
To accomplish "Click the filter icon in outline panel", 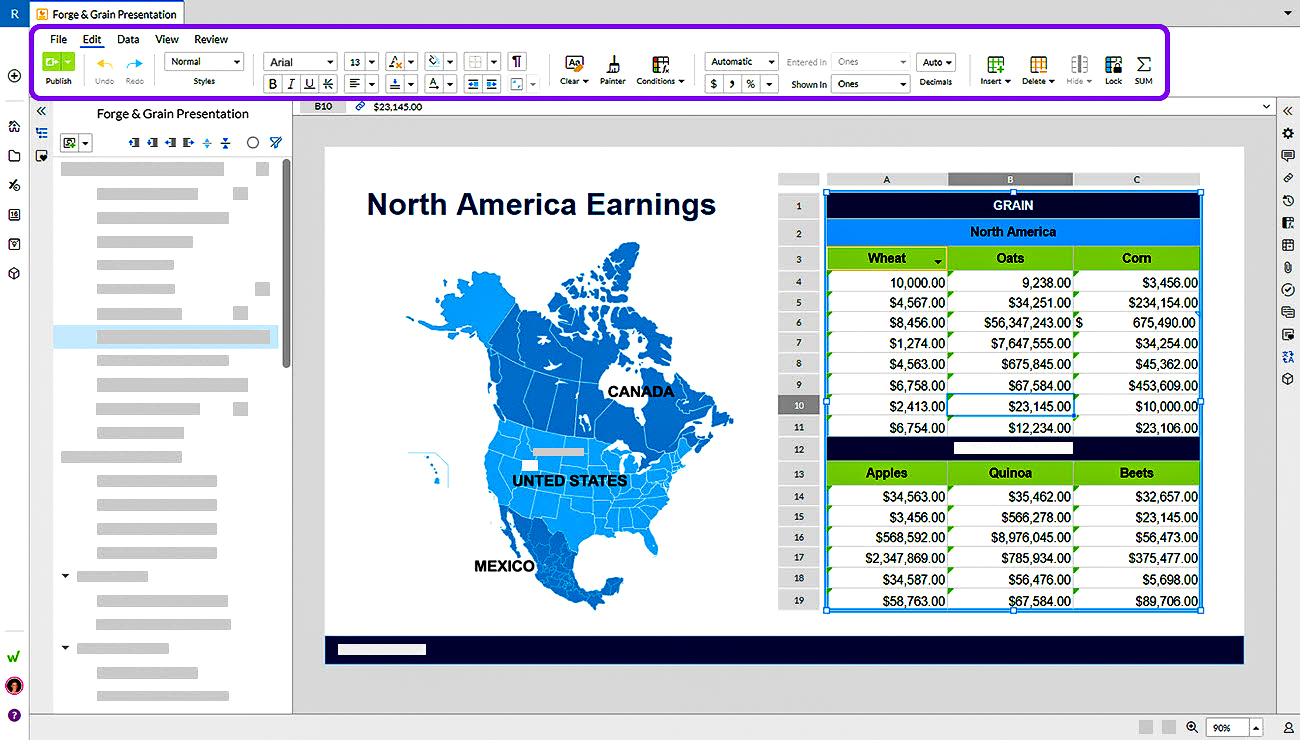I will point(276,143).
